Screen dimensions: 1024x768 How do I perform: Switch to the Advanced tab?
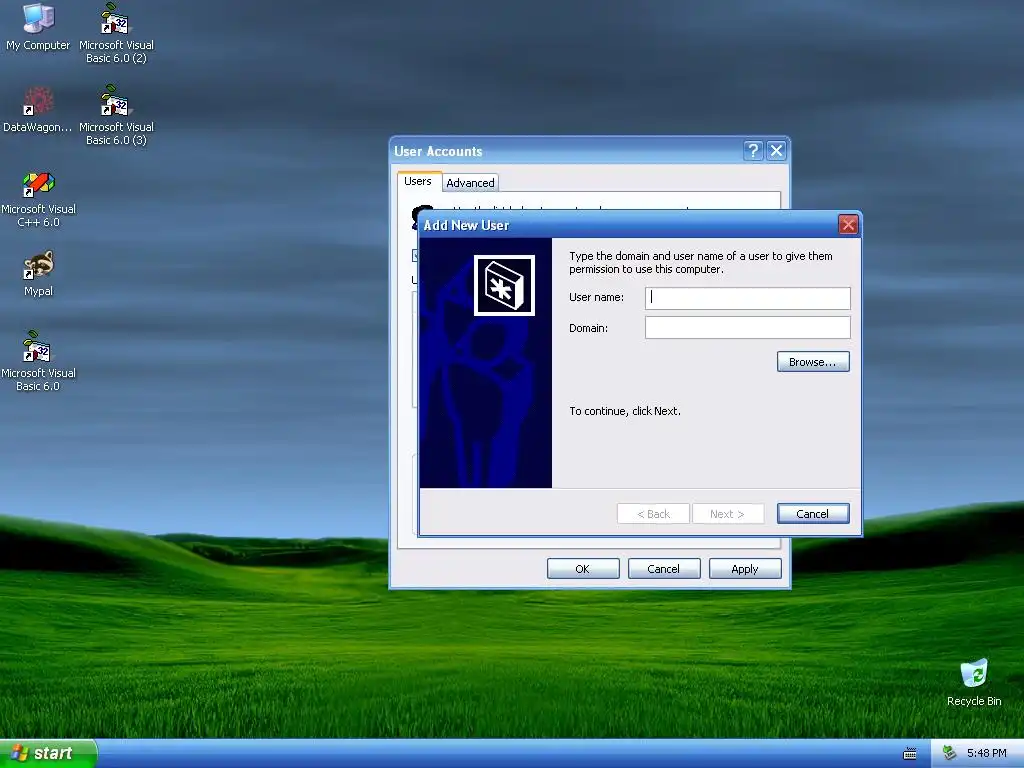pos(470,183)
